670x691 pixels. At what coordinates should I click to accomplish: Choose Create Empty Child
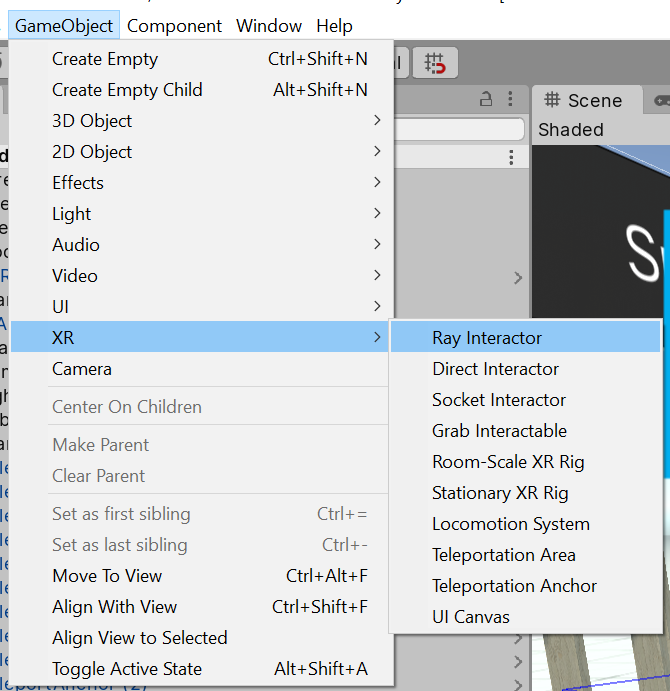(x=201, y=90)
